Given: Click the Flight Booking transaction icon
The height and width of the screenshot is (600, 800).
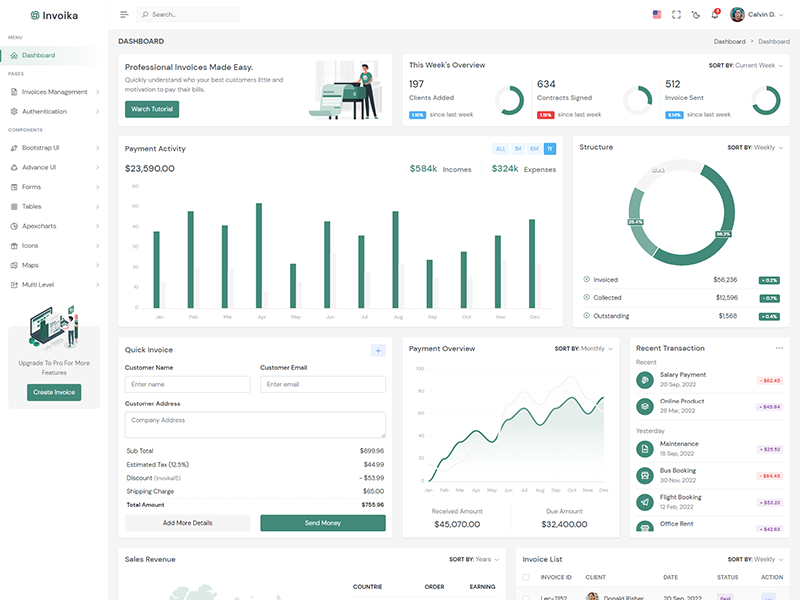Looking at the screenshot, I should click(645, 502).
